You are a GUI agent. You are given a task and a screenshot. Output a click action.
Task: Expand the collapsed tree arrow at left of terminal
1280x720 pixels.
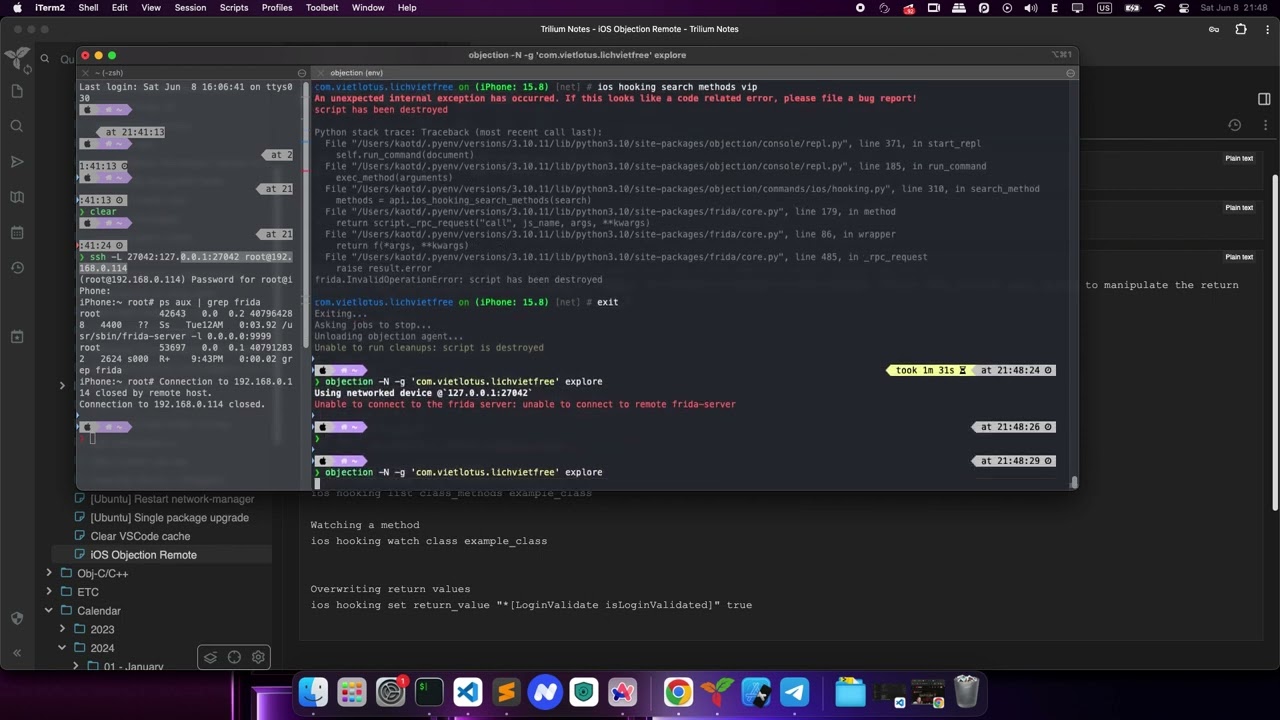(62, 386)
